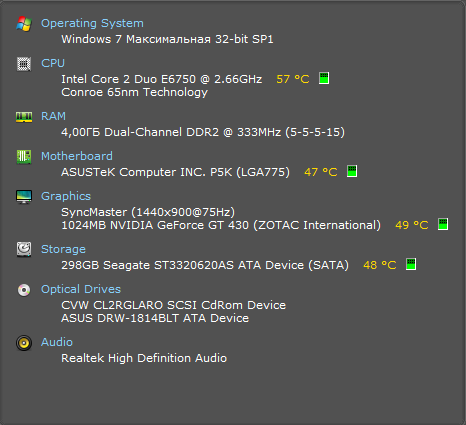Open the Motherboard section heading
466x425 pixels.
point(77,156)
